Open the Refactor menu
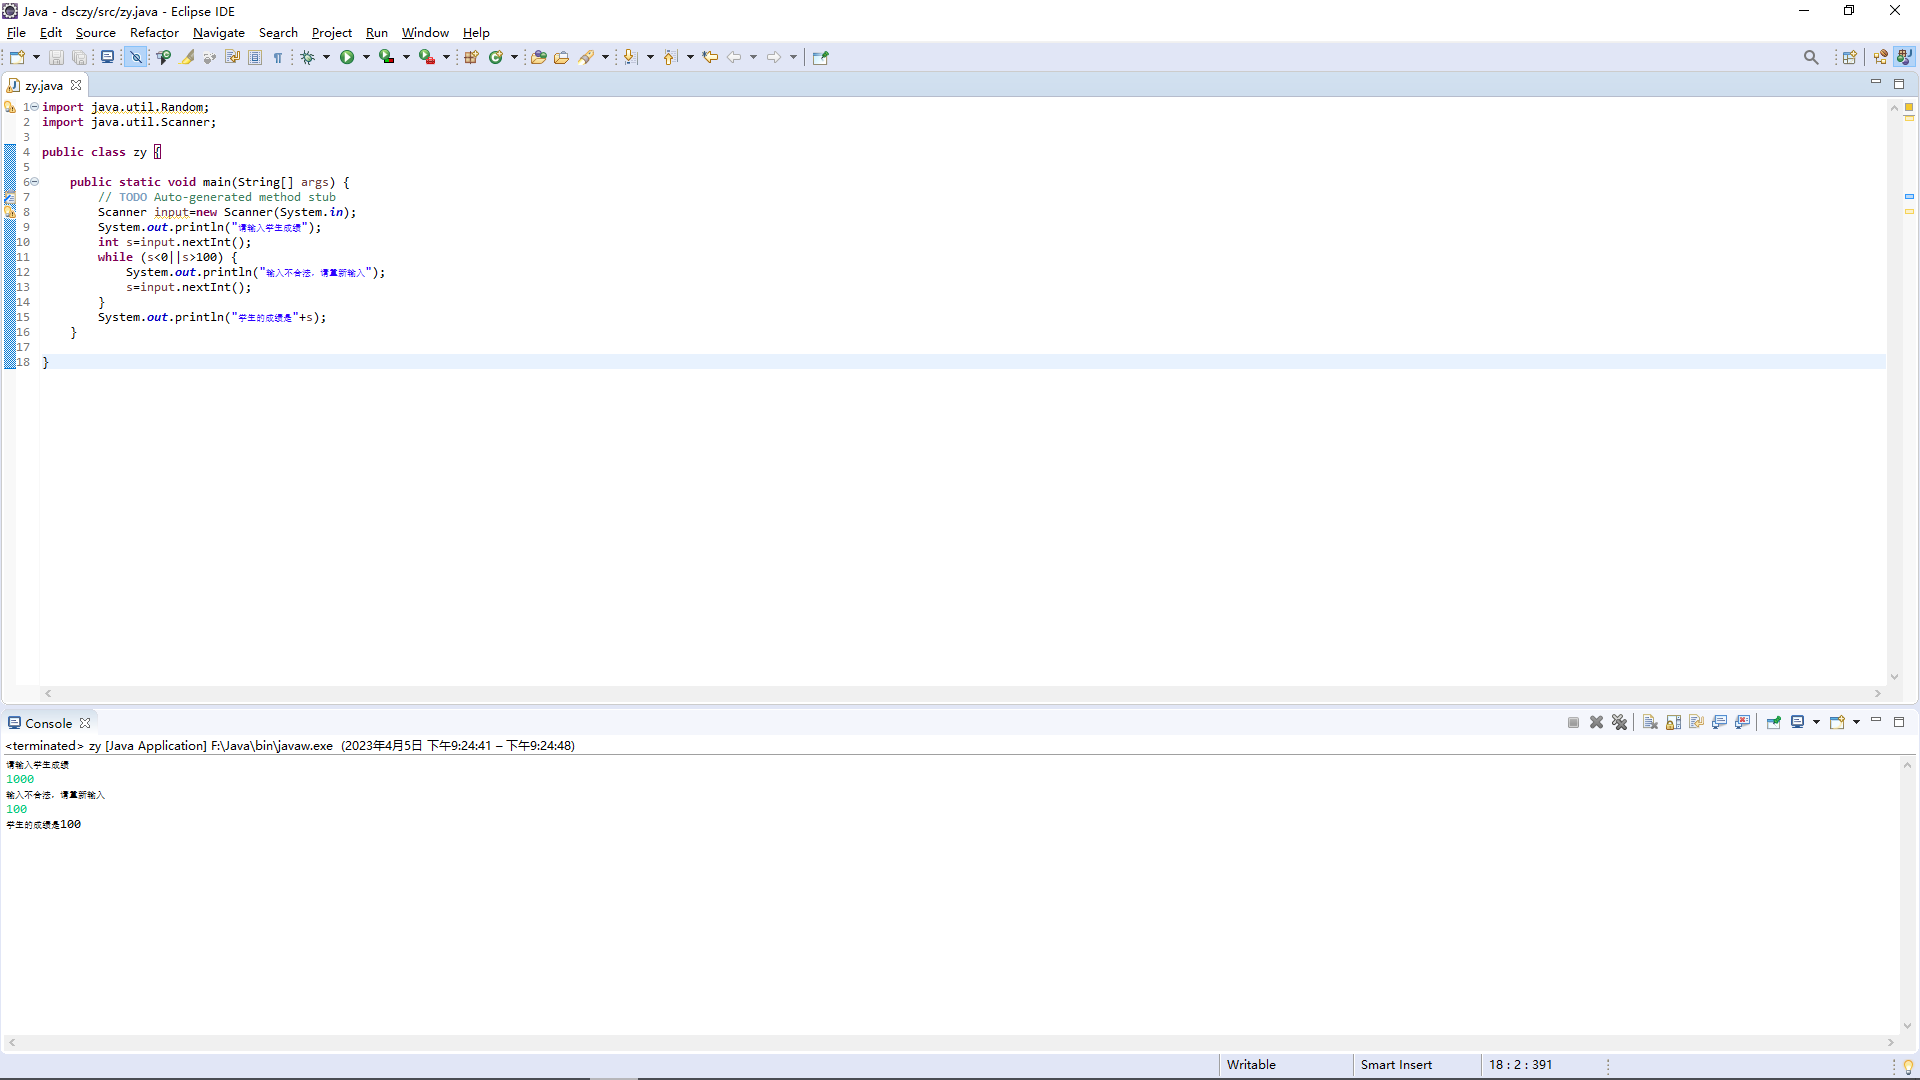 click(153, 33)
